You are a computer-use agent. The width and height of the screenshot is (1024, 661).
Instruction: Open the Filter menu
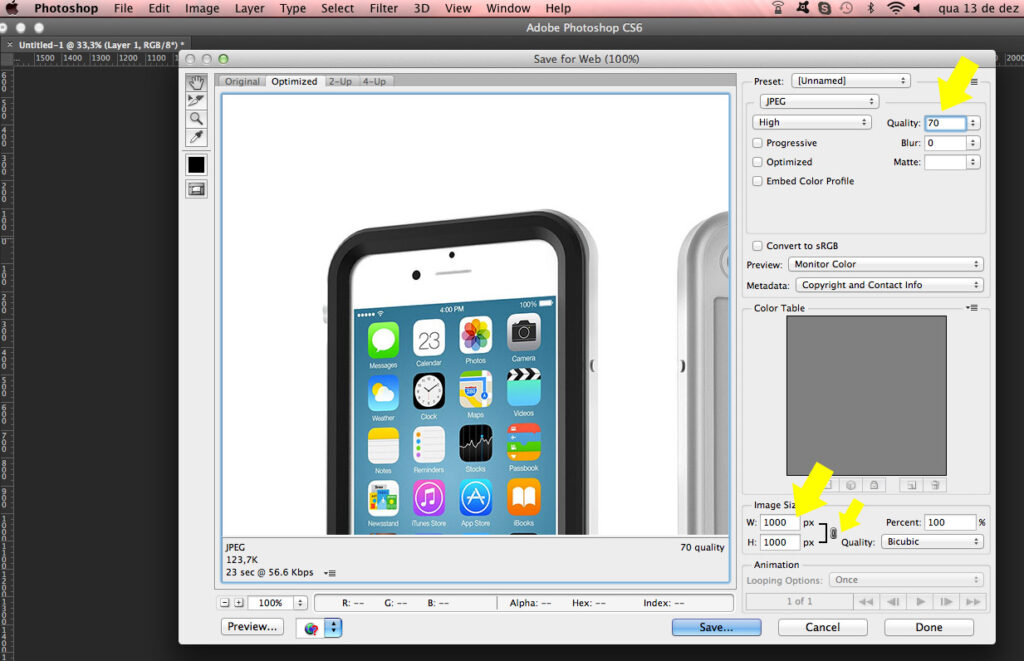[x=383, y=8]
